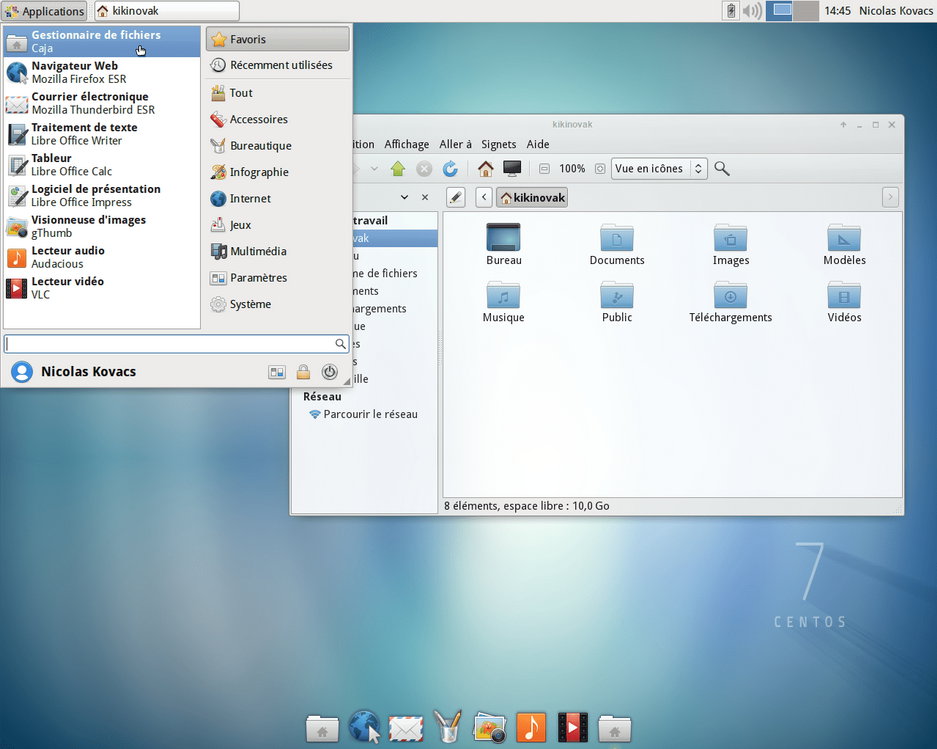The image size is (937, 749).
Task: Close the side pane
Action: coord(425,197)
